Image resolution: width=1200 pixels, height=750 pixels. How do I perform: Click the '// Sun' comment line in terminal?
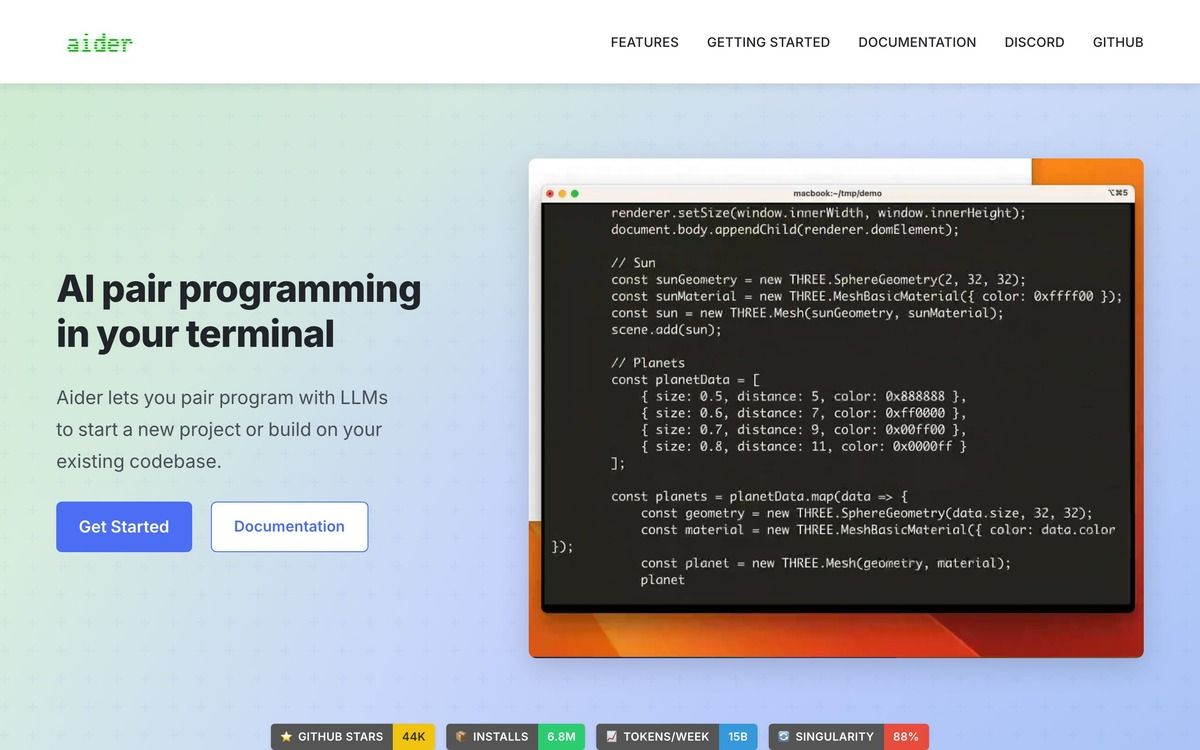[x=633, y=263]
